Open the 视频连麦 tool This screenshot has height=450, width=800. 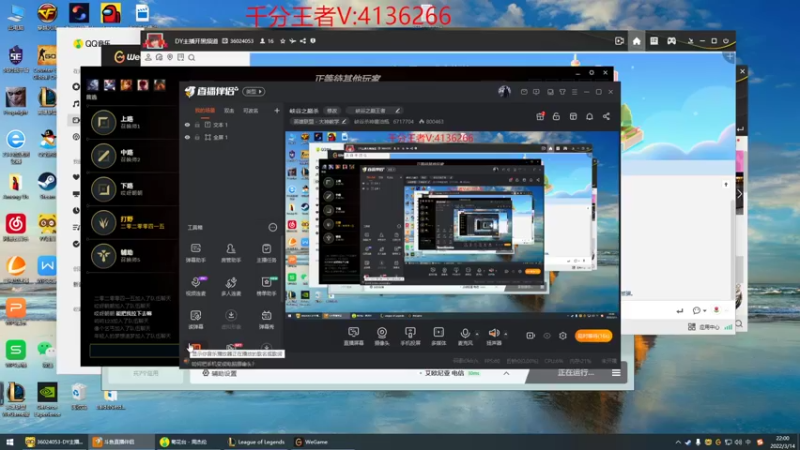point(196,286)
